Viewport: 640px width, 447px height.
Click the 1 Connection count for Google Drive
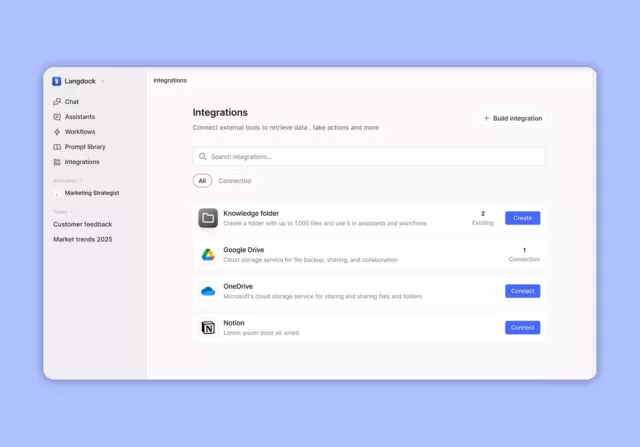(524, 255)
